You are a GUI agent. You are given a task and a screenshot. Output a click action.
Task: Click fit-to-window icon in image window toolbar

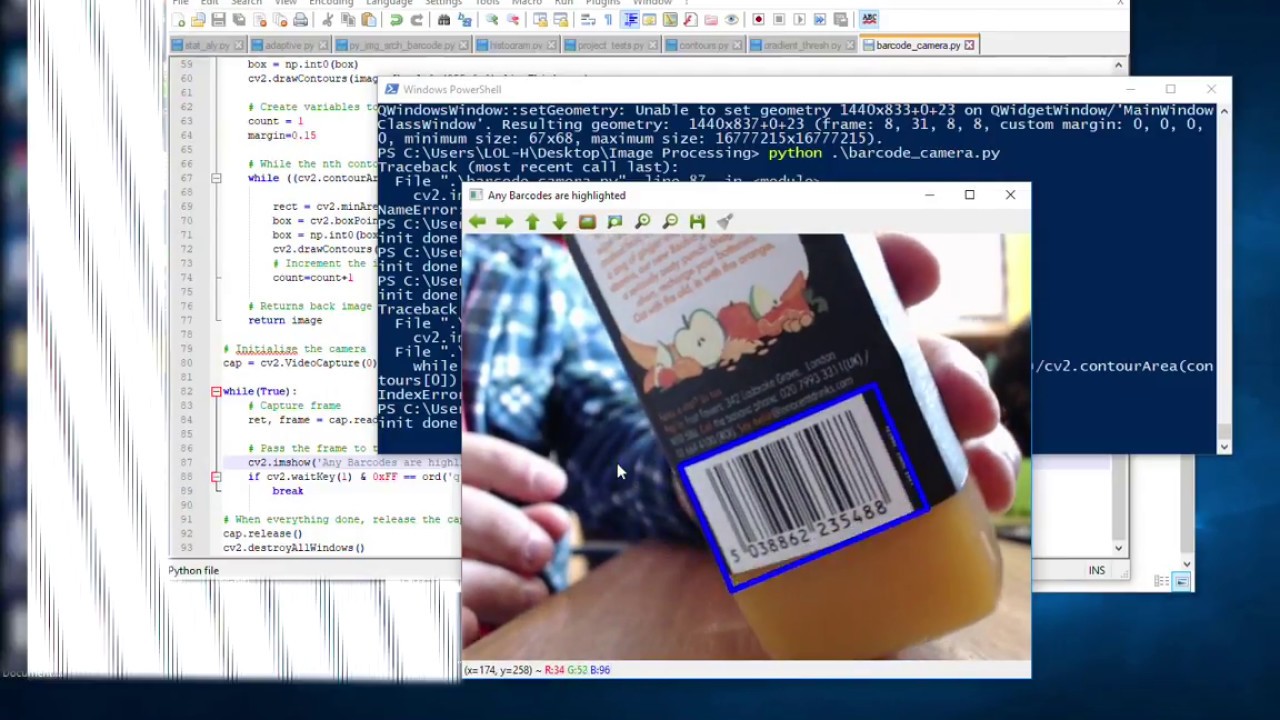click(615, 221)
